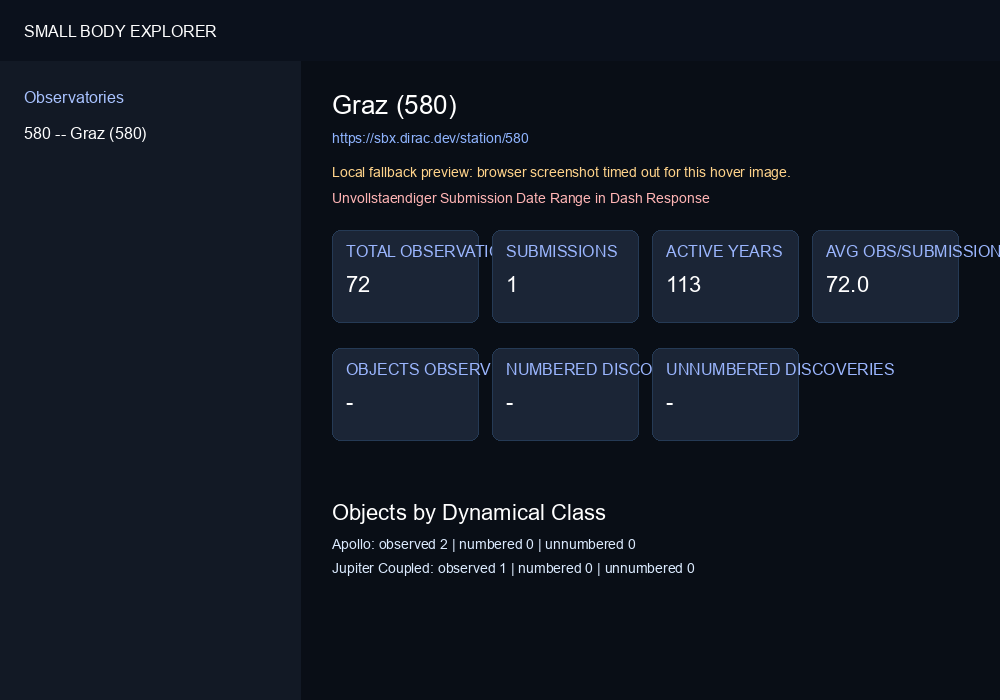Click the Graz (580) page heading
The height and width of the screenshot is (700, 1000).
394,105
